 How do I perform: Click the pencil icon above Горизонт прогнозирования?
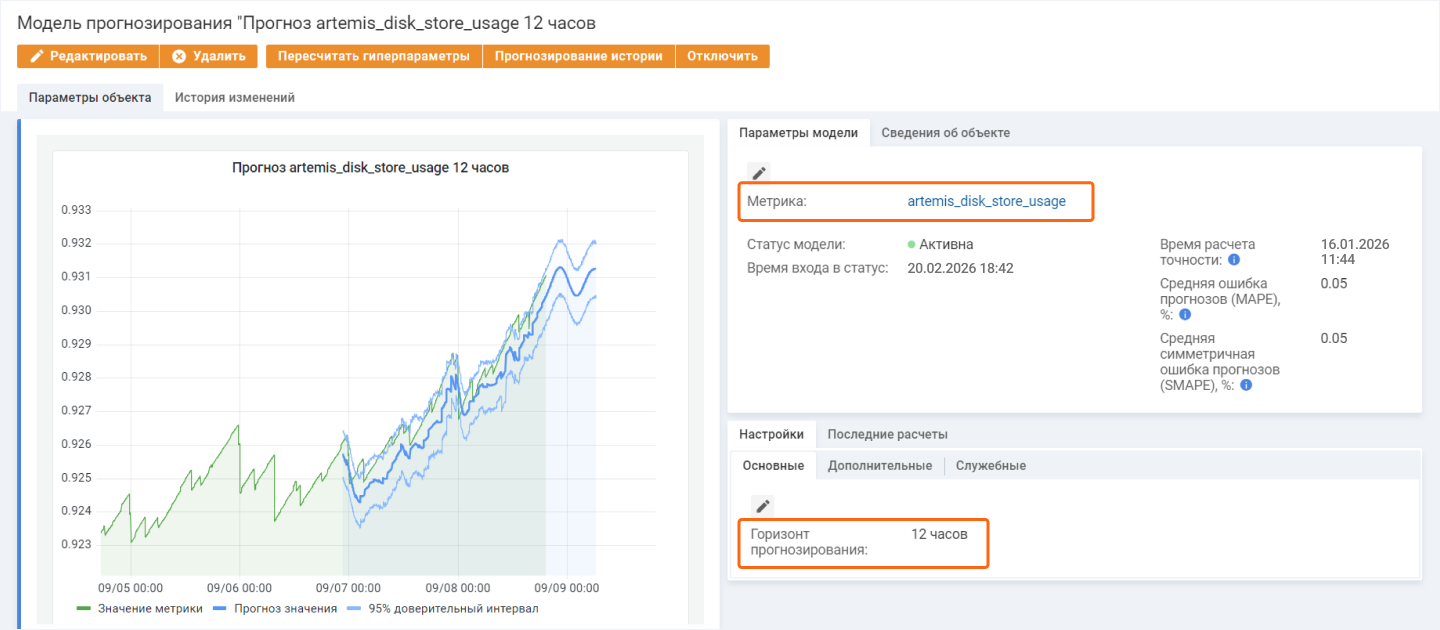pos(762,506)
